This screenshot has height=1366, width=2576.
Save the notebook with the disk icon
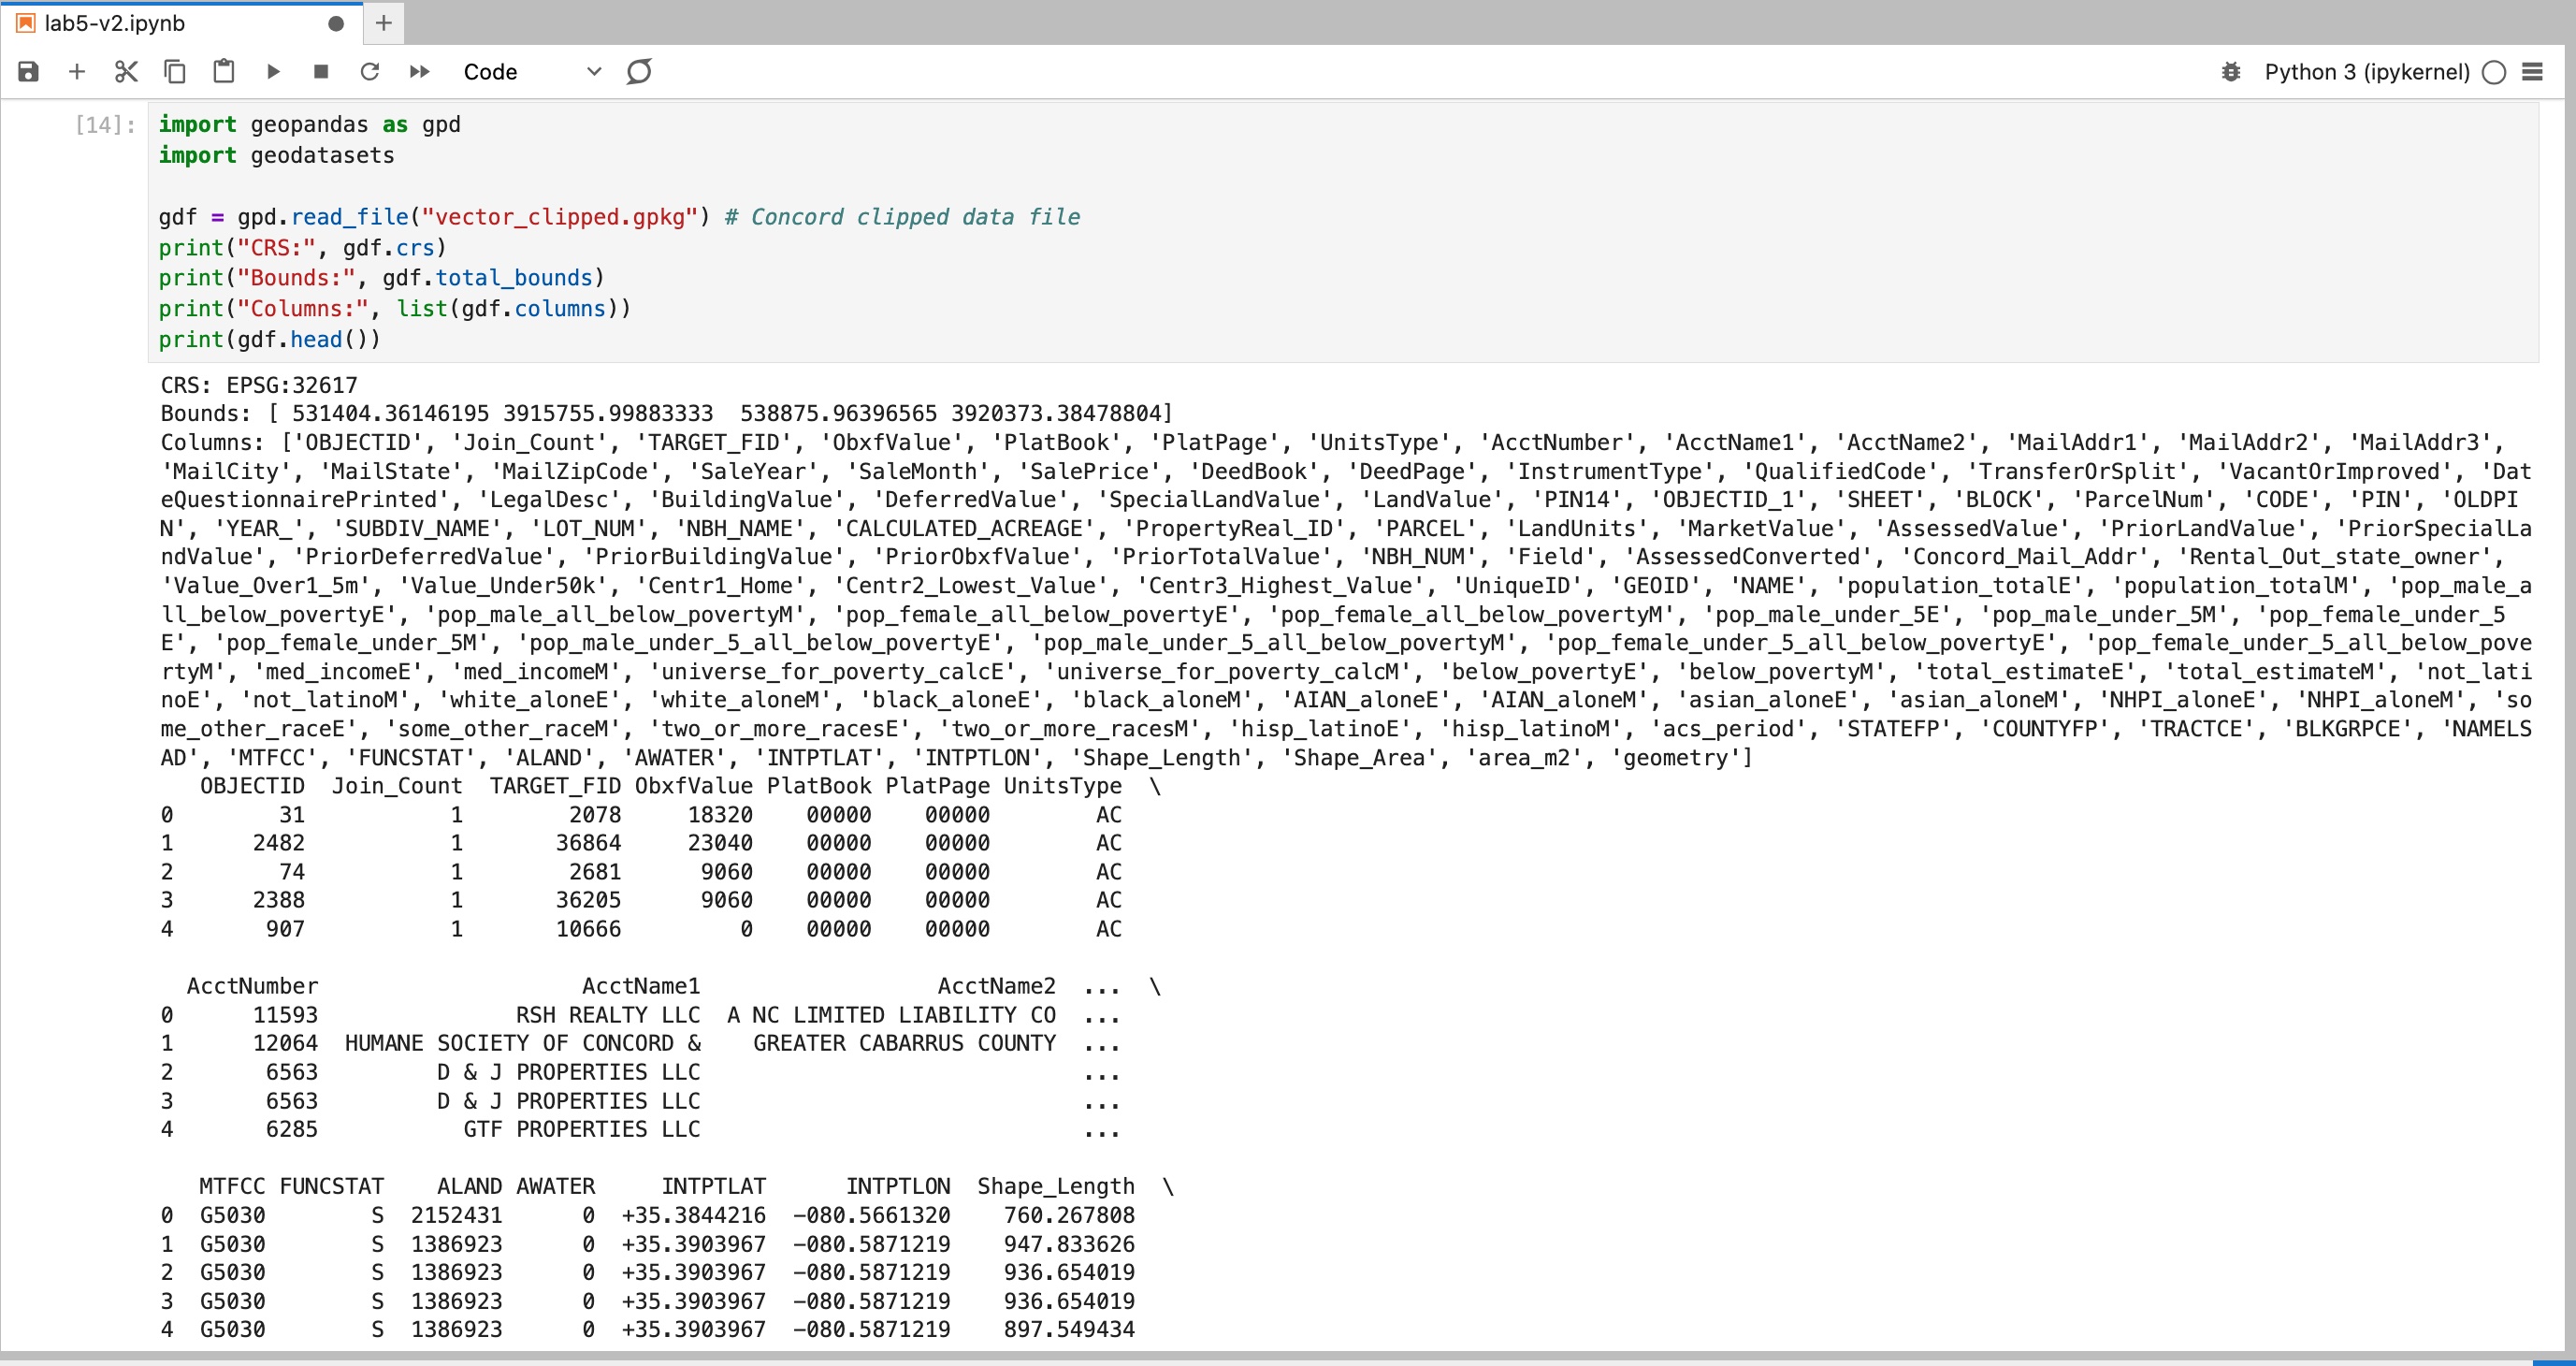pos(28,71)
